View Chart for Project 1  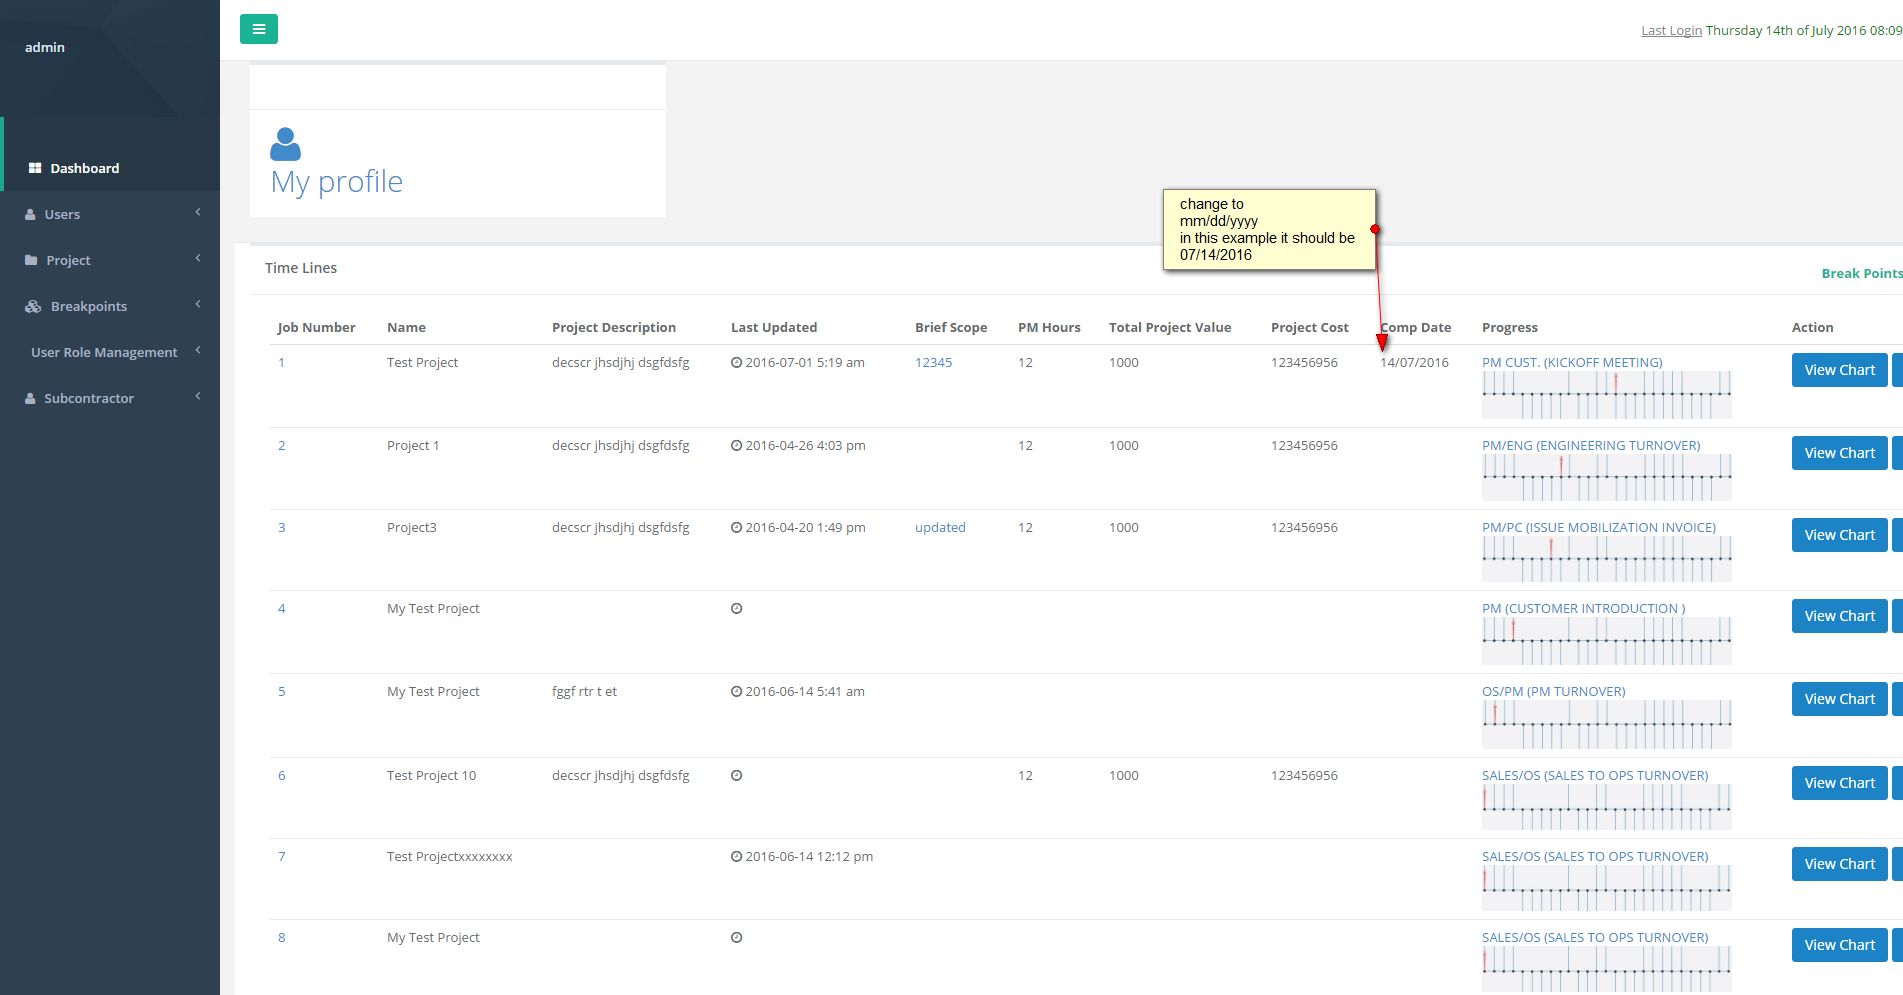1840,453
